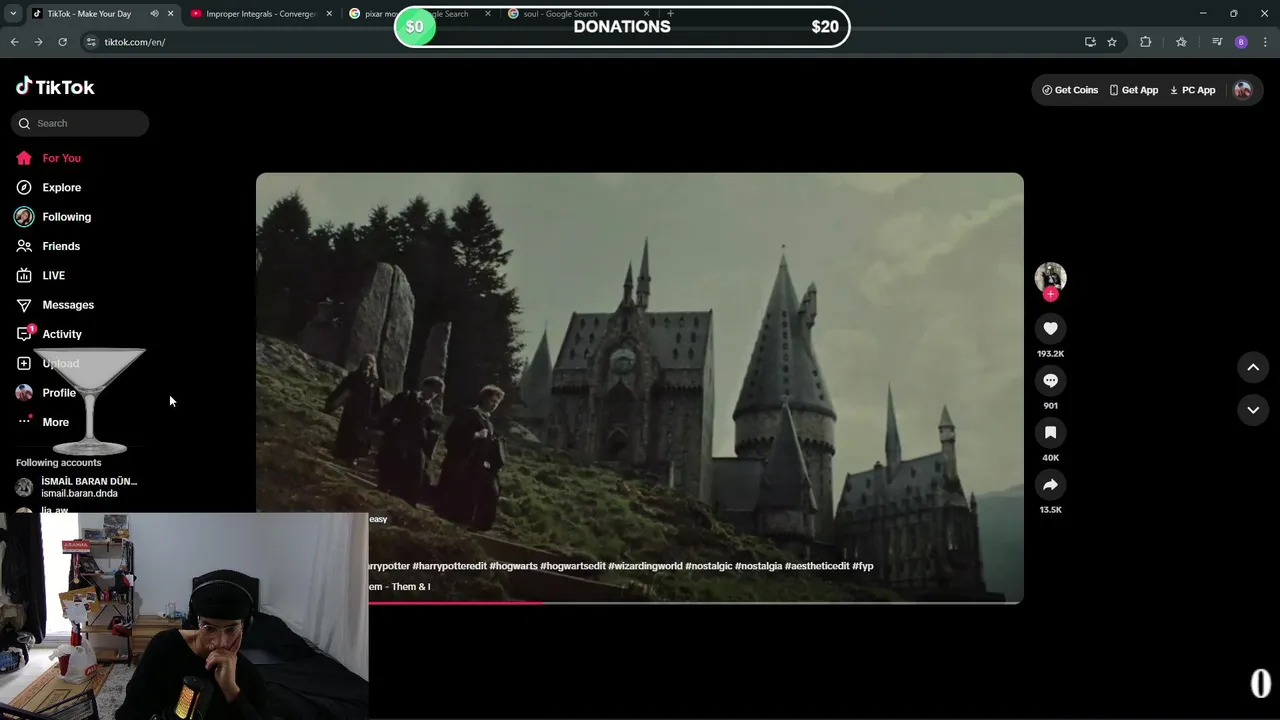
Task: Open Chrome three-dot menu
Action: (x=1265, y=42)
